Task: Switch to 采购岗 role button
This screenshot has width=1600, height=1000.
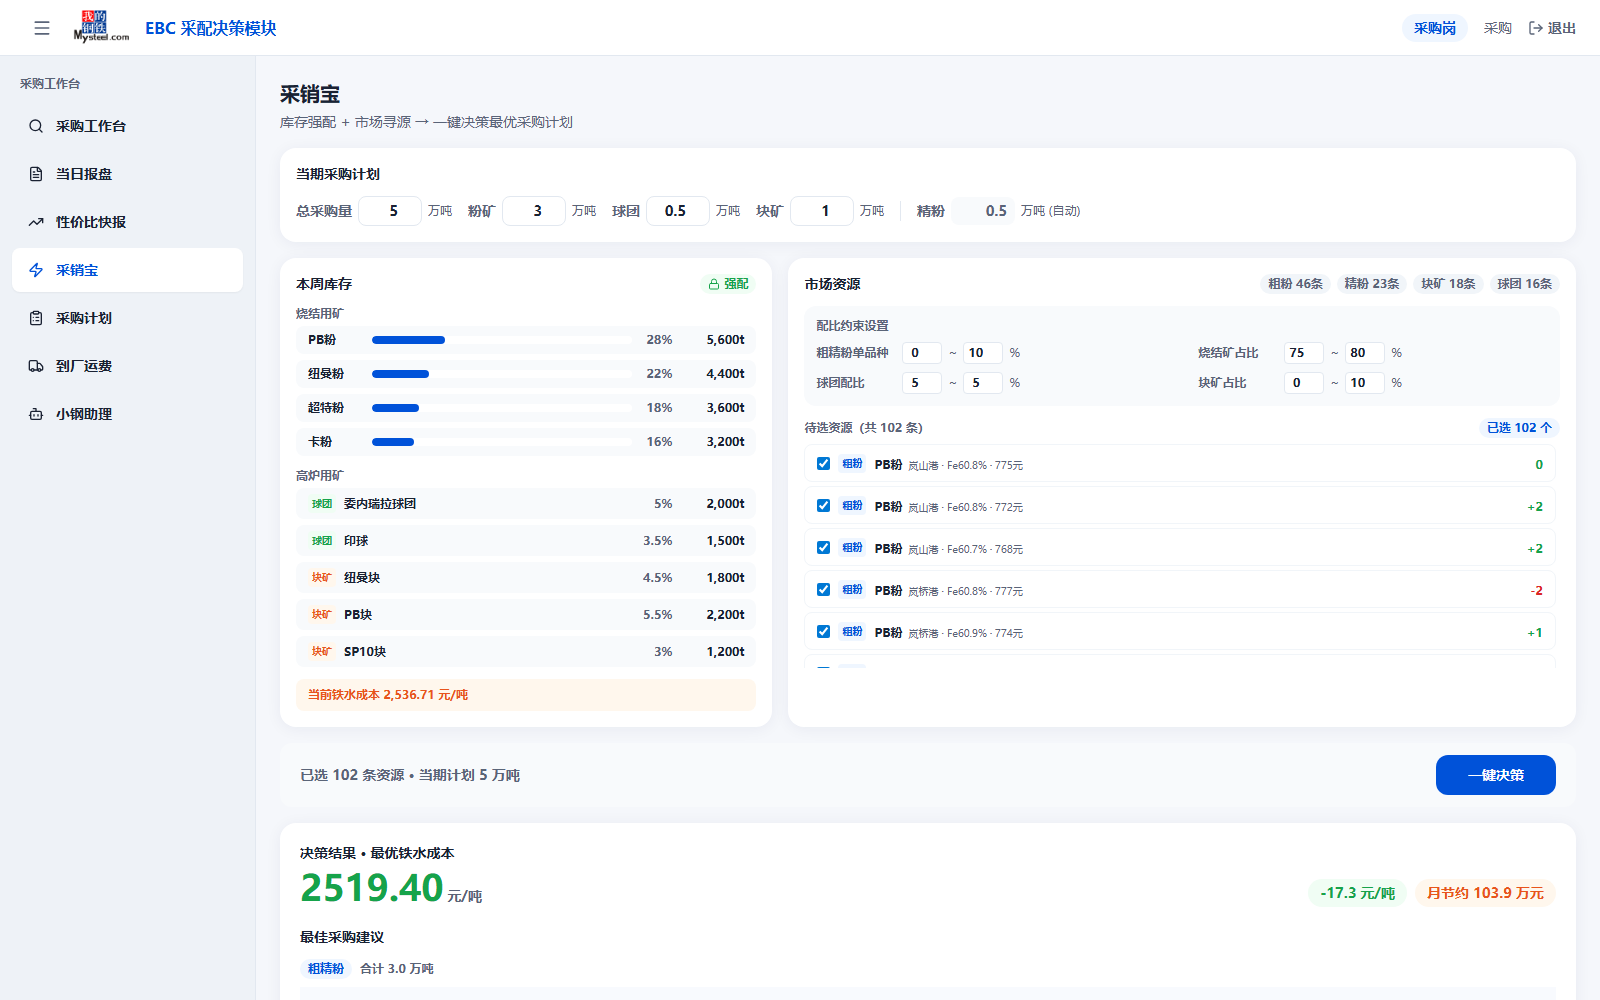Action: [1435, 28]
